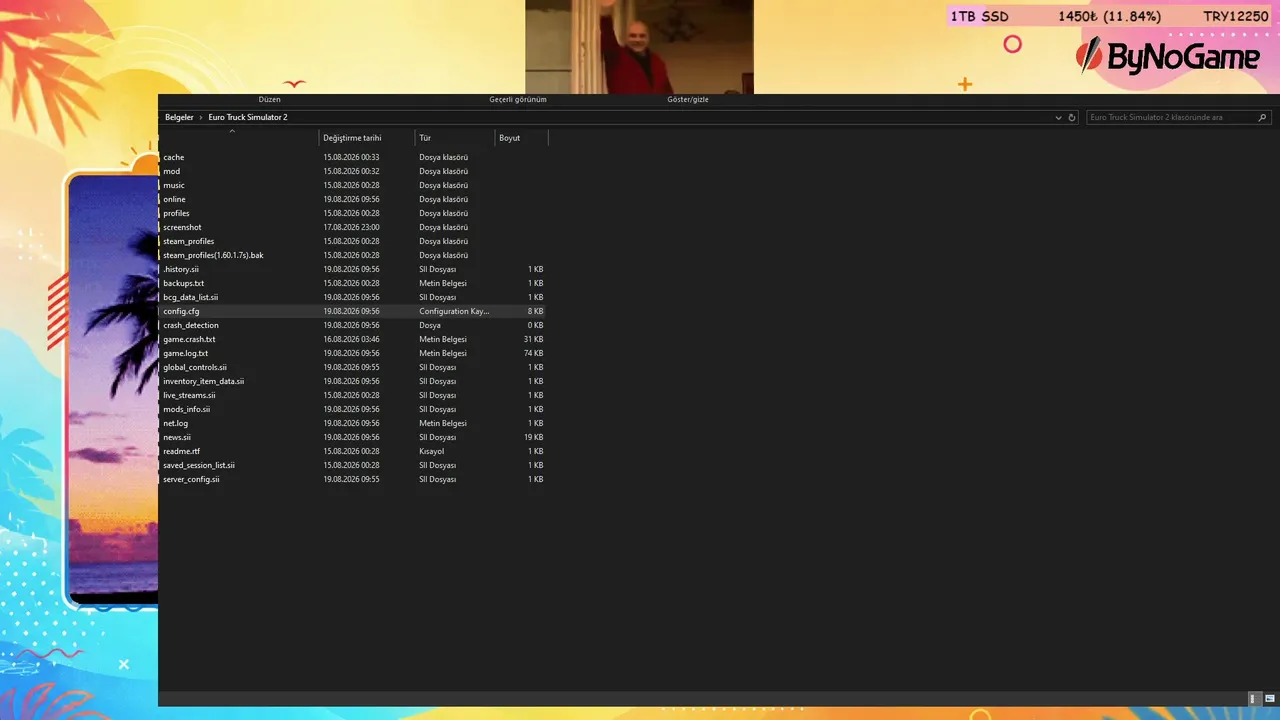
Task: Select the screenshot folder
Action: [x=182, y=227]
